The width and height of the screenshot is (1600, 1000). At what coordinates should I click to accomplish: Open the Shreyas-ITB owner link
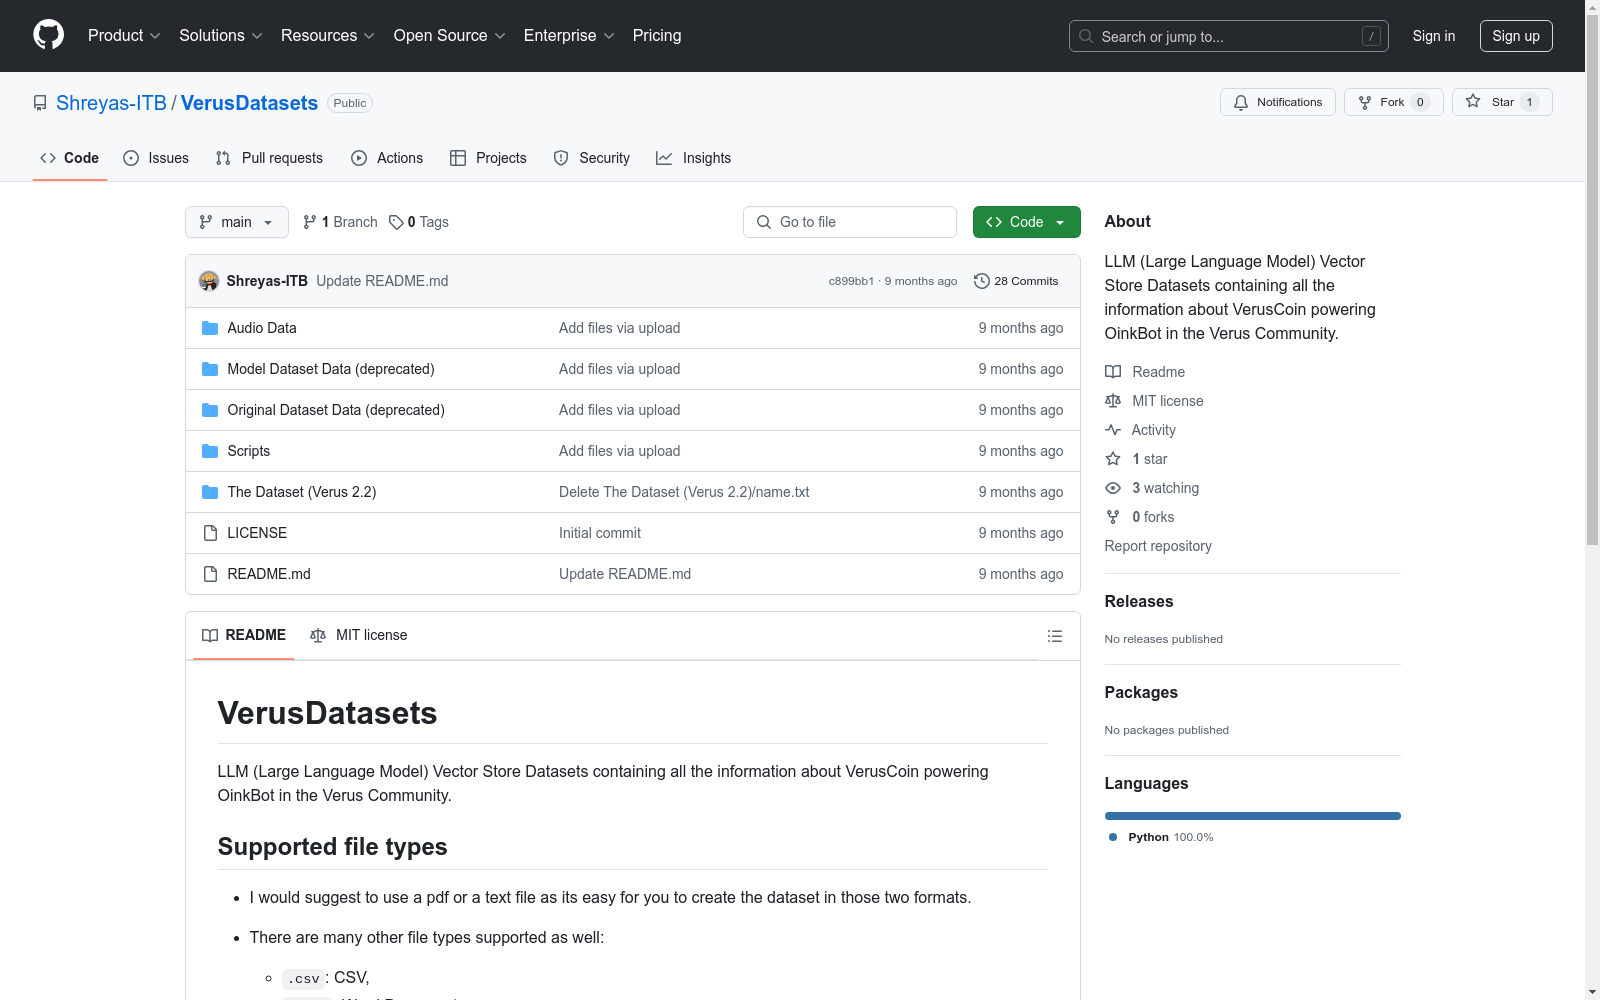coord(111,103)
